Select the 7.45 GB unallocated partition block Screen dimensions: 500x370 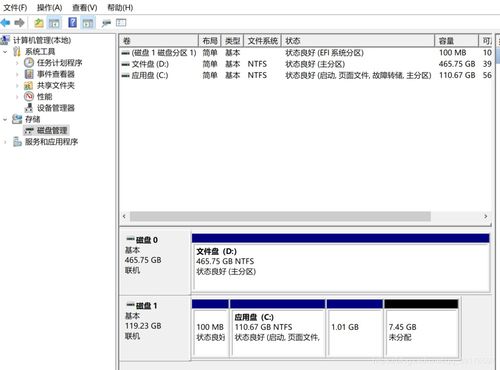point(421,328)
